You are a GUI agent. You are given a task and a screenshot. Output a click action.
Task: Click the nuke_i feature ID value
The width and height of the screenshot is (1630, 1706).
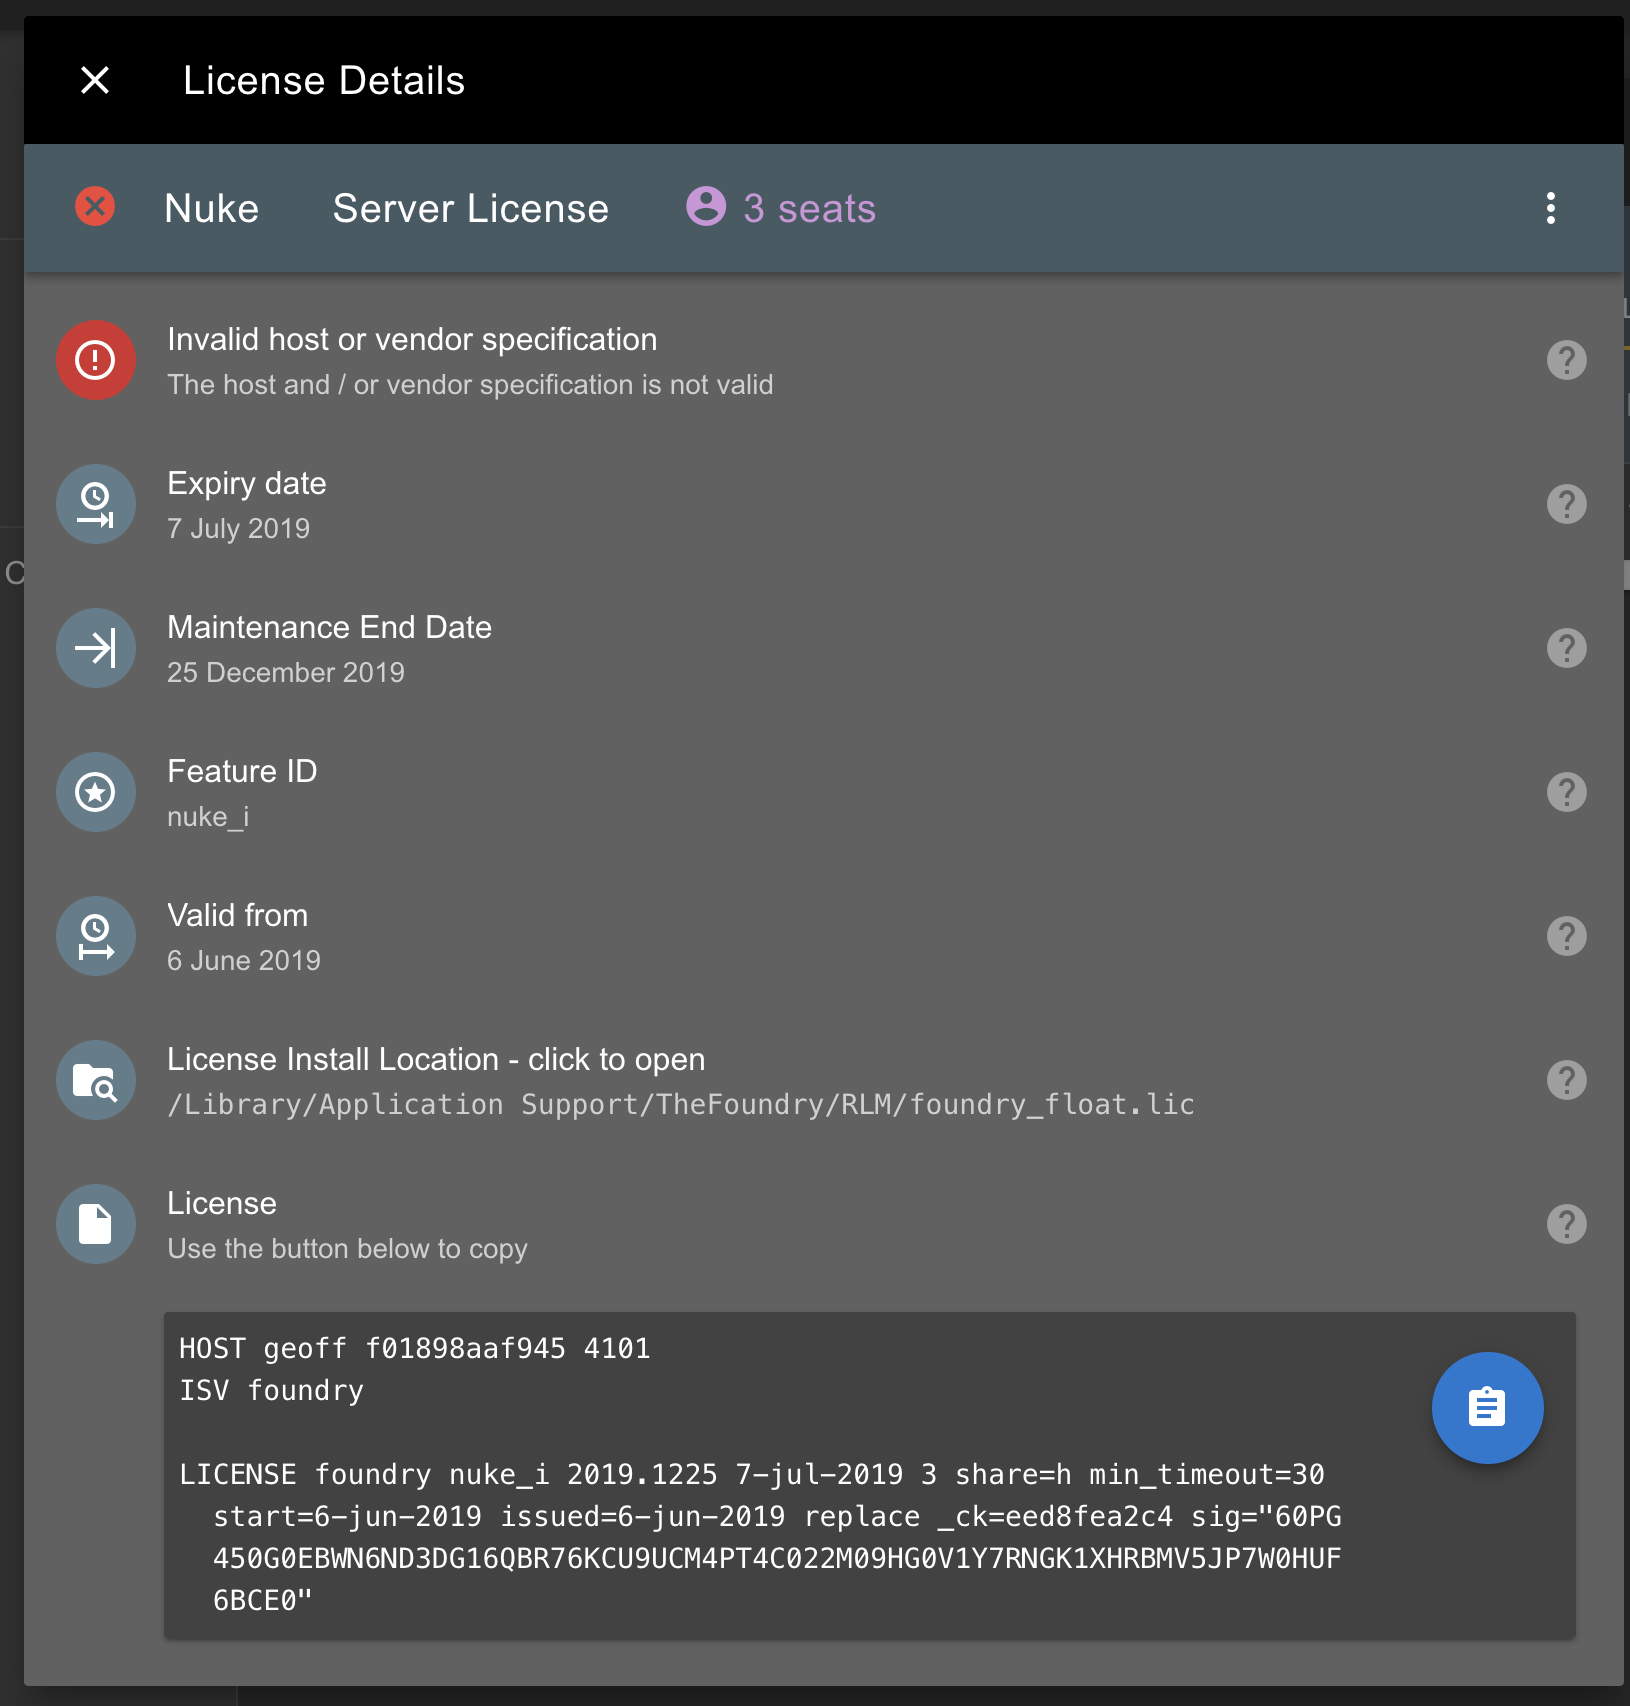click(x=208, y=817)
